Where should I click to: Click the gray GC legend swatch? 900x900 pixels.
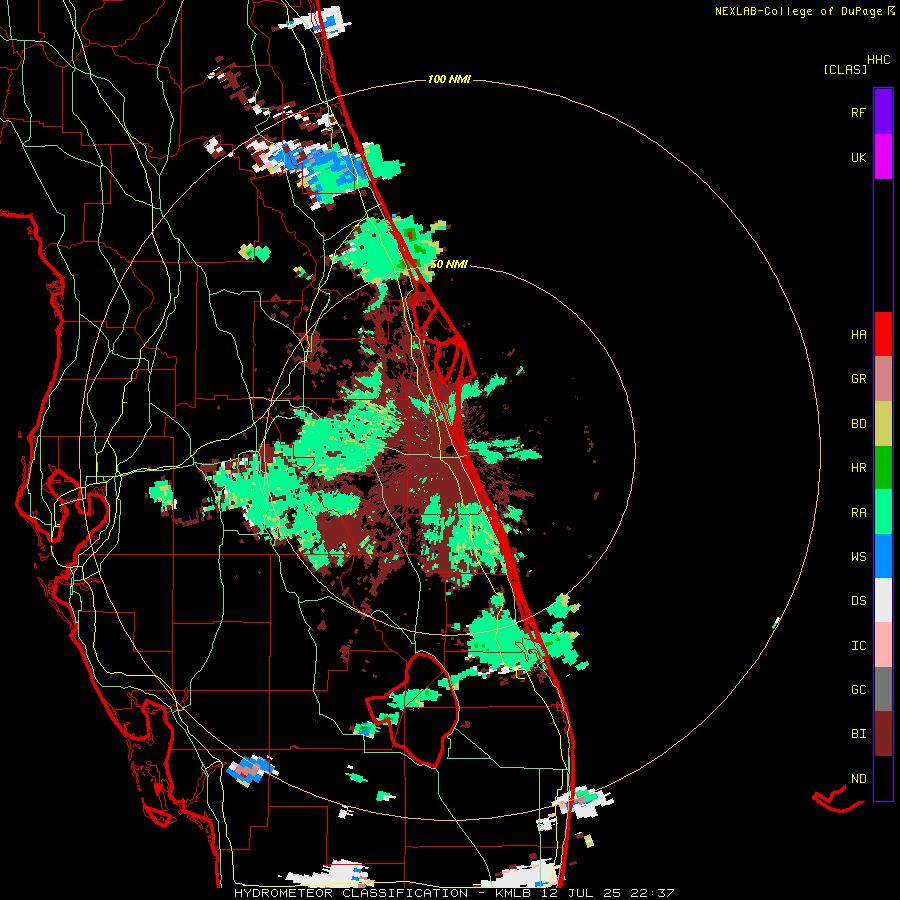[883, 689]
